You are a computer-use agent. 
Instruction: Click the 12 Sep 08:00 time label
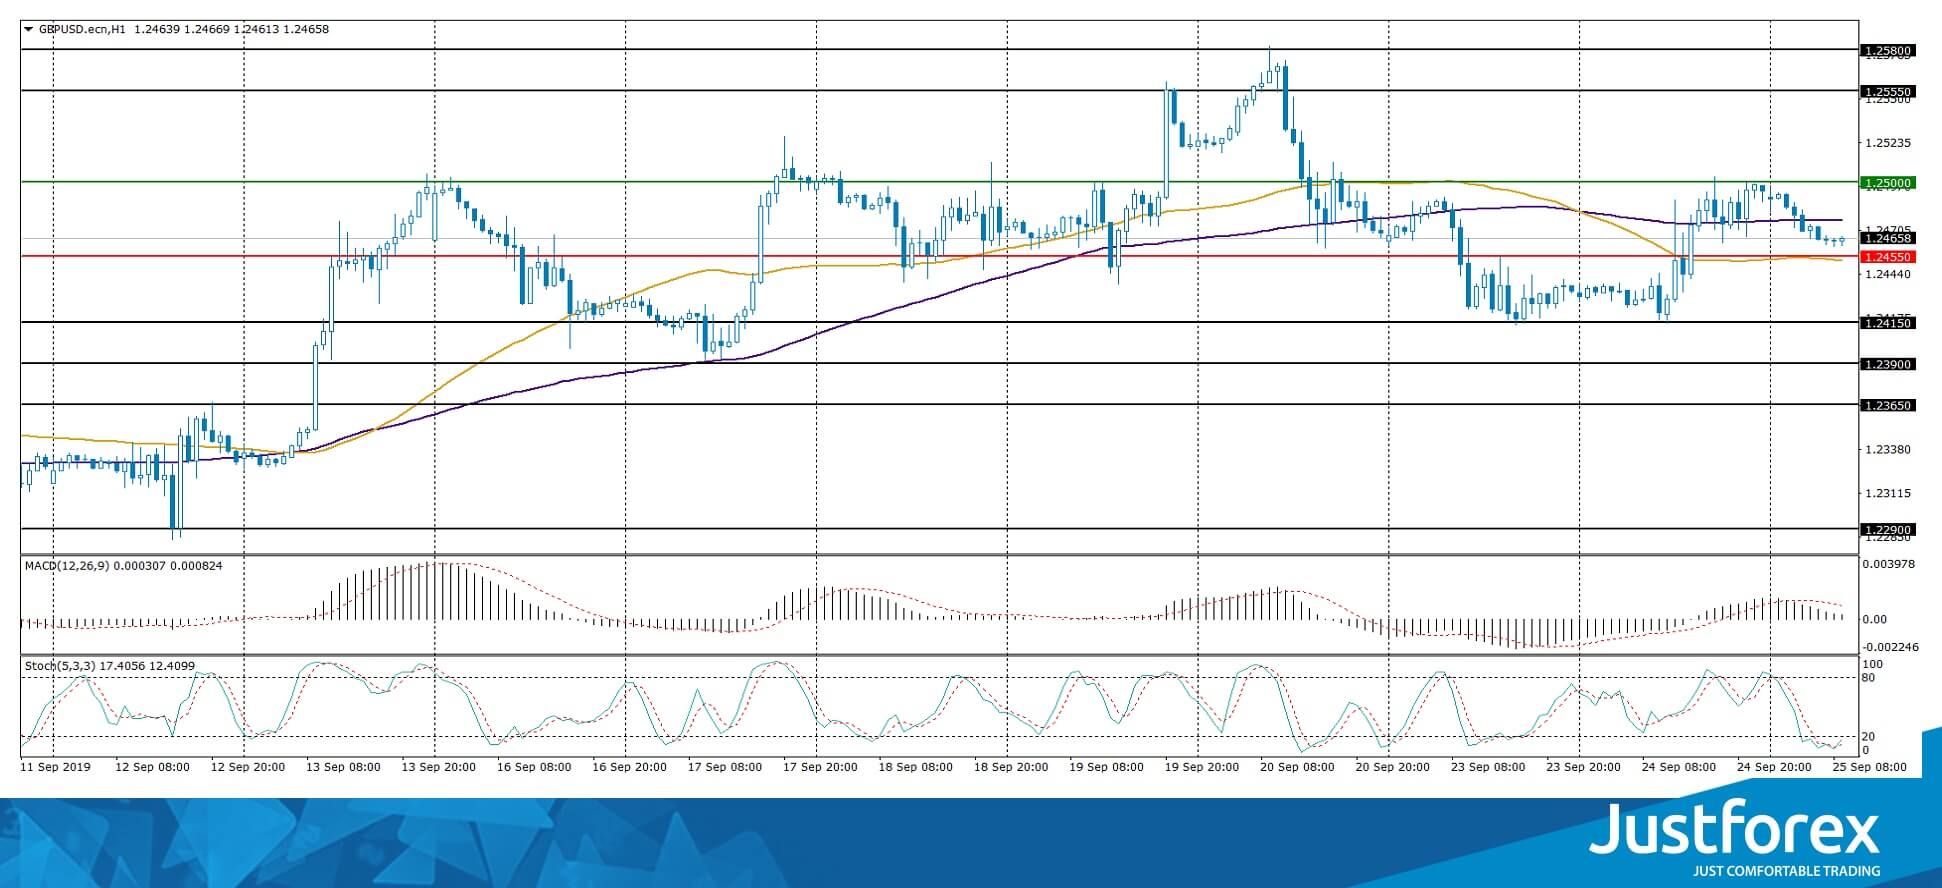pyautogui.click(x=153, y=767)
